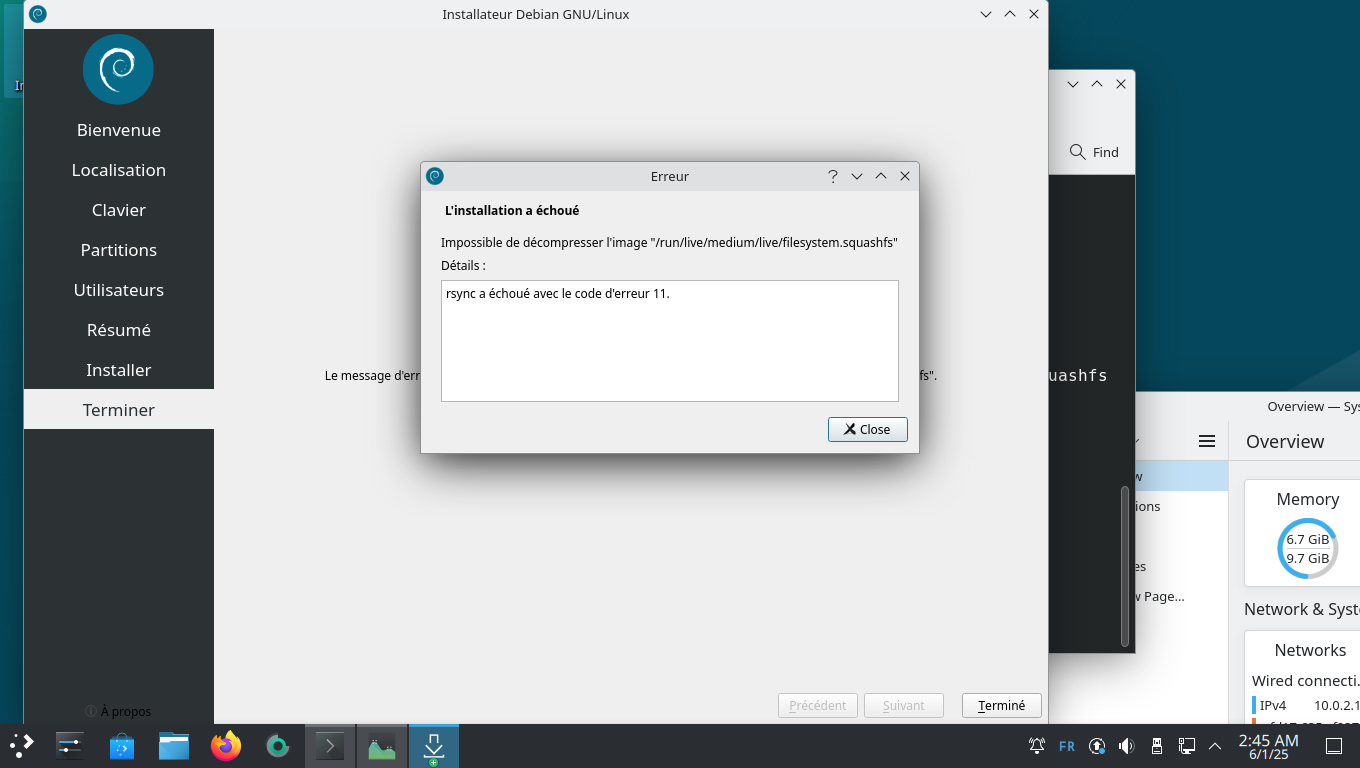The width and height of the screenshot is (1360, 768).
Task: Select the Localisation step in sidebar
Action: (119, 170)
